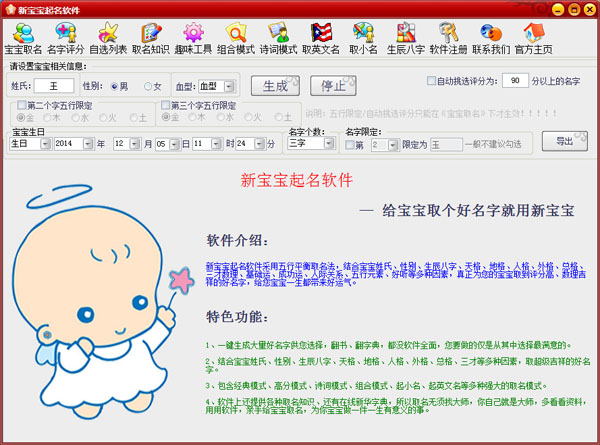Select the 趣味工具 fun tools icon

pyautogui.click(x=195, y=38)
